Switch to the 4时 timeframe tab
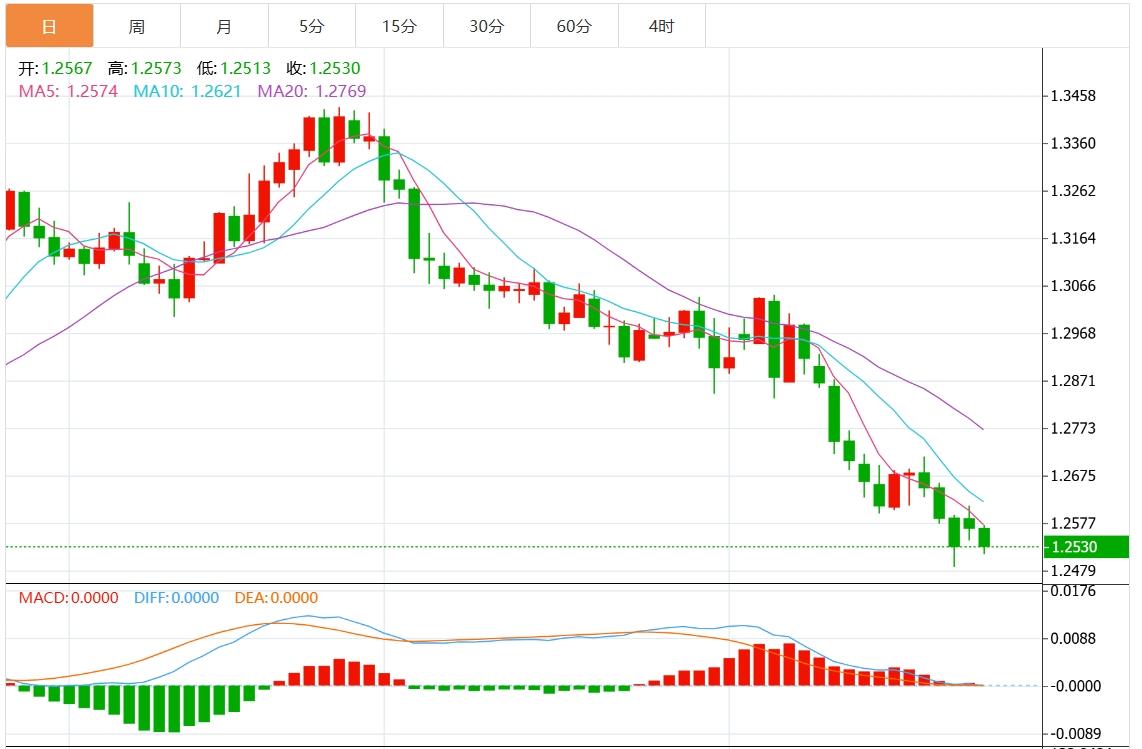 pyautogui.click(x=661, y=26)
